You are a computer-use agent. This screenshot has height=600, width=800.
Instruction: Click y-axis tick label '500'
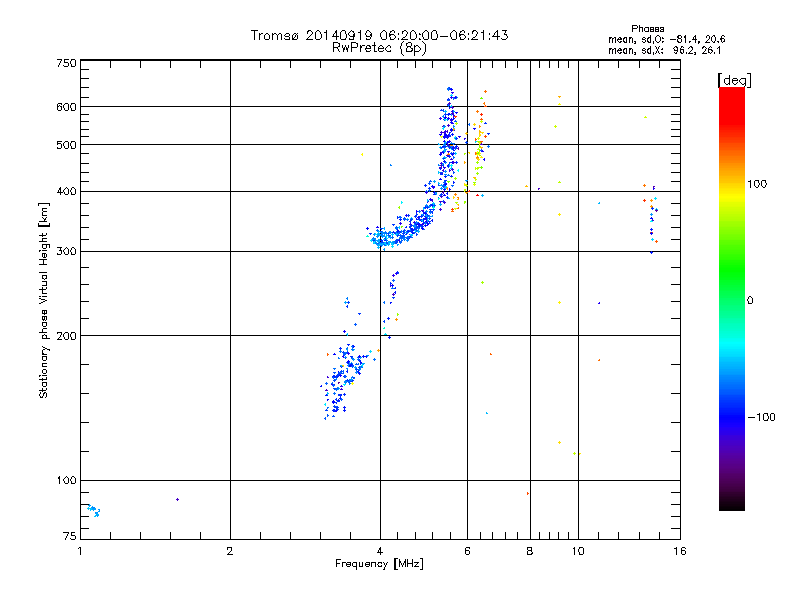(x=66, y=145)
